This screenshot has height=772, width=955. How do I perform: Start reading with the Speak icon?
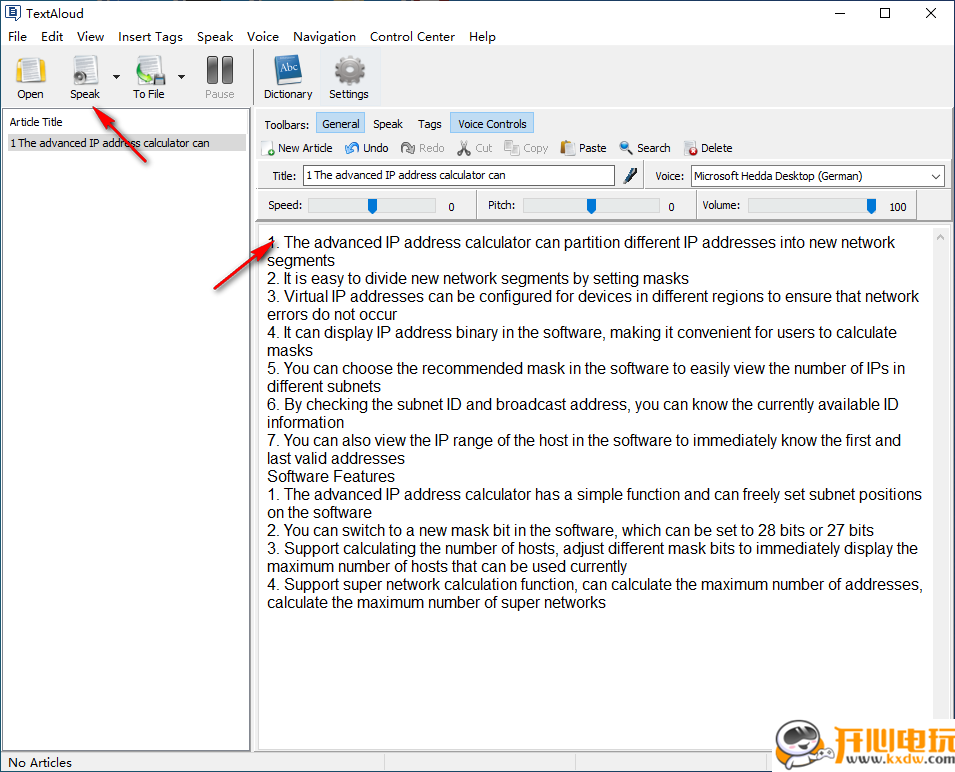pyautogui.click(x=85, y=71)
